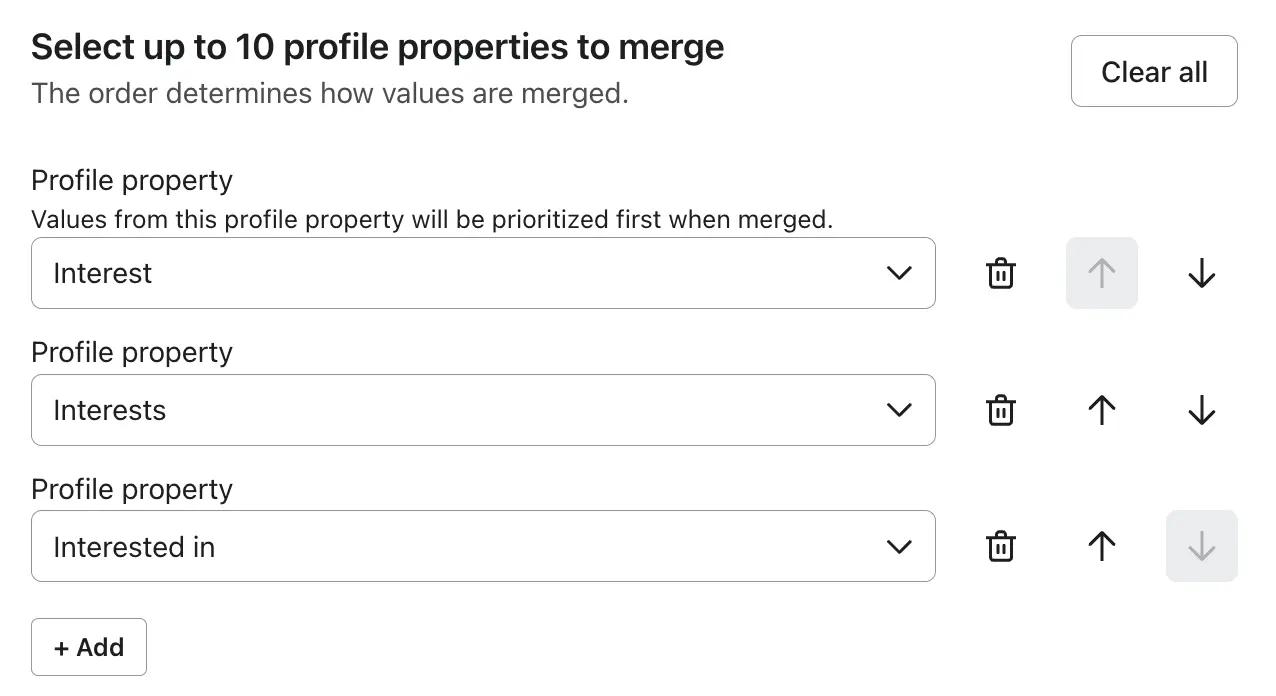Move the Interested in property up
This screenshot has width=1276, height=696.
click(1101, 546)
